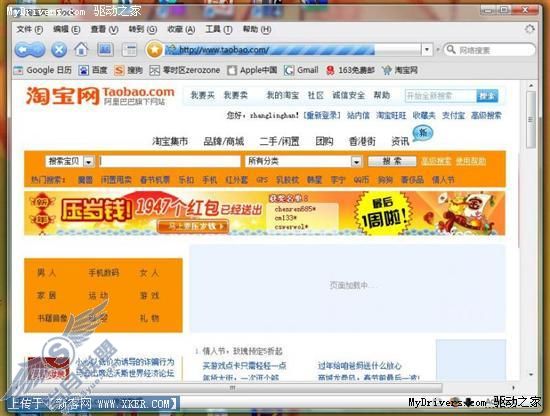The width and height of the screenshot is (550, 416).
Task: Click 我的淘宝 link
Action: [283, 95]
